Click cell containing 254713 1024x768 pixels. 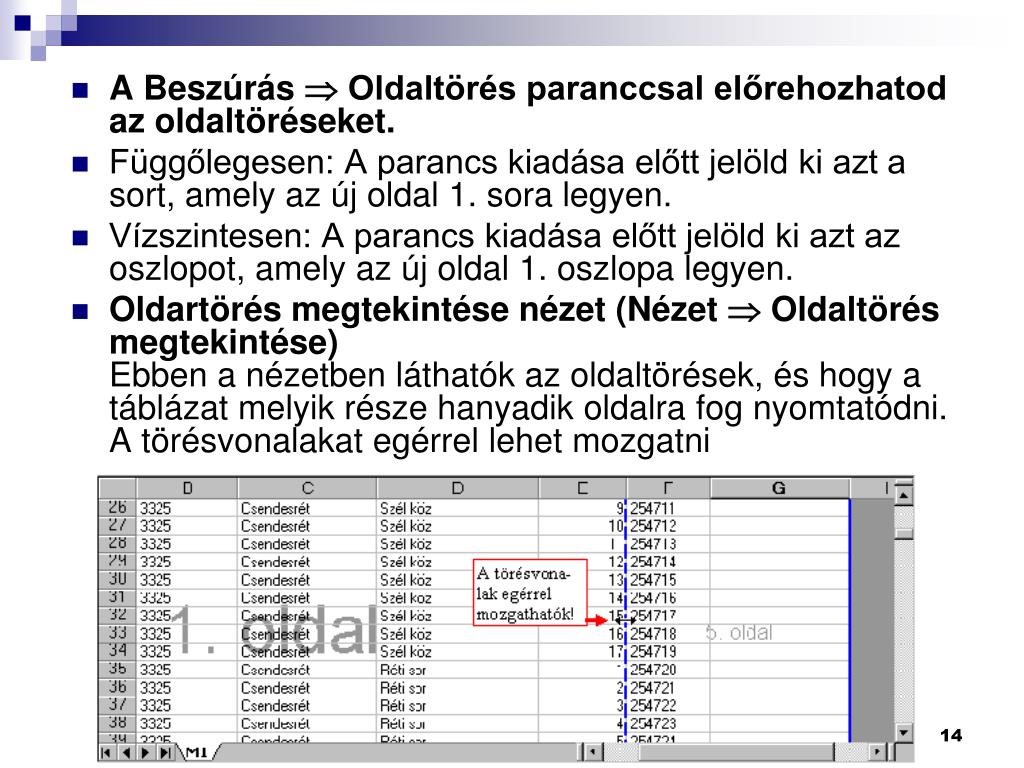[668, 544]
